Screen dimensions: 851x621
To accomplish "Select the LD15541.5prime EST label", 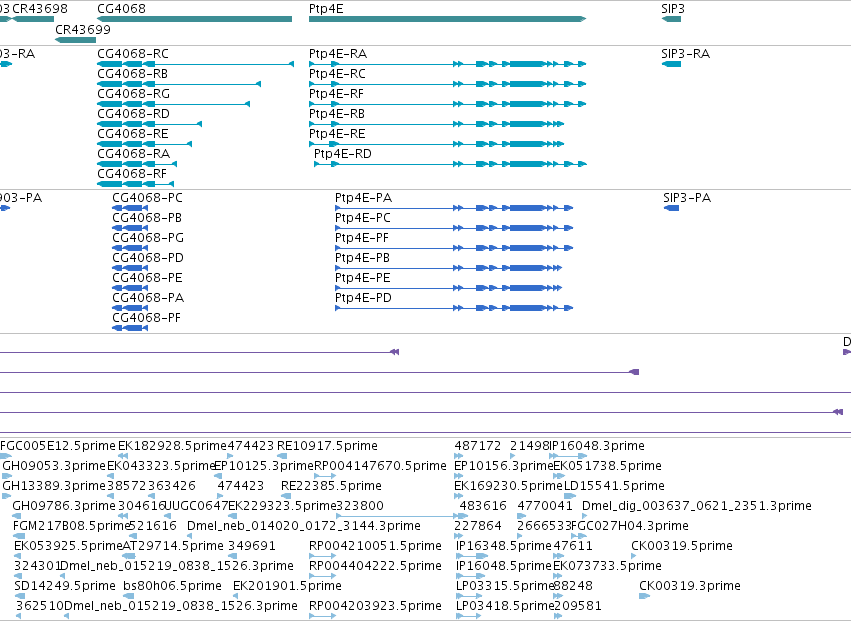I will tap(614, 486).
